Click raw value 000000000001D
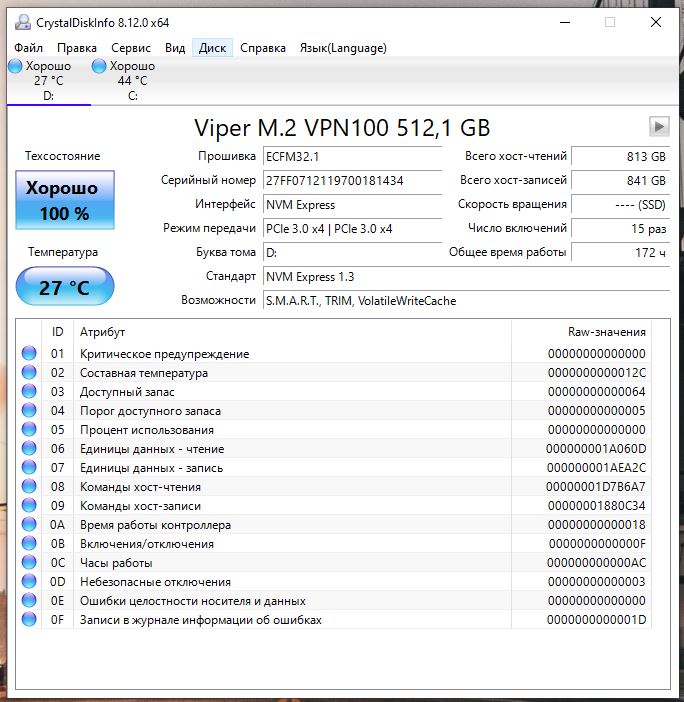This screenshot has height=702, width=684. point(597,620)
